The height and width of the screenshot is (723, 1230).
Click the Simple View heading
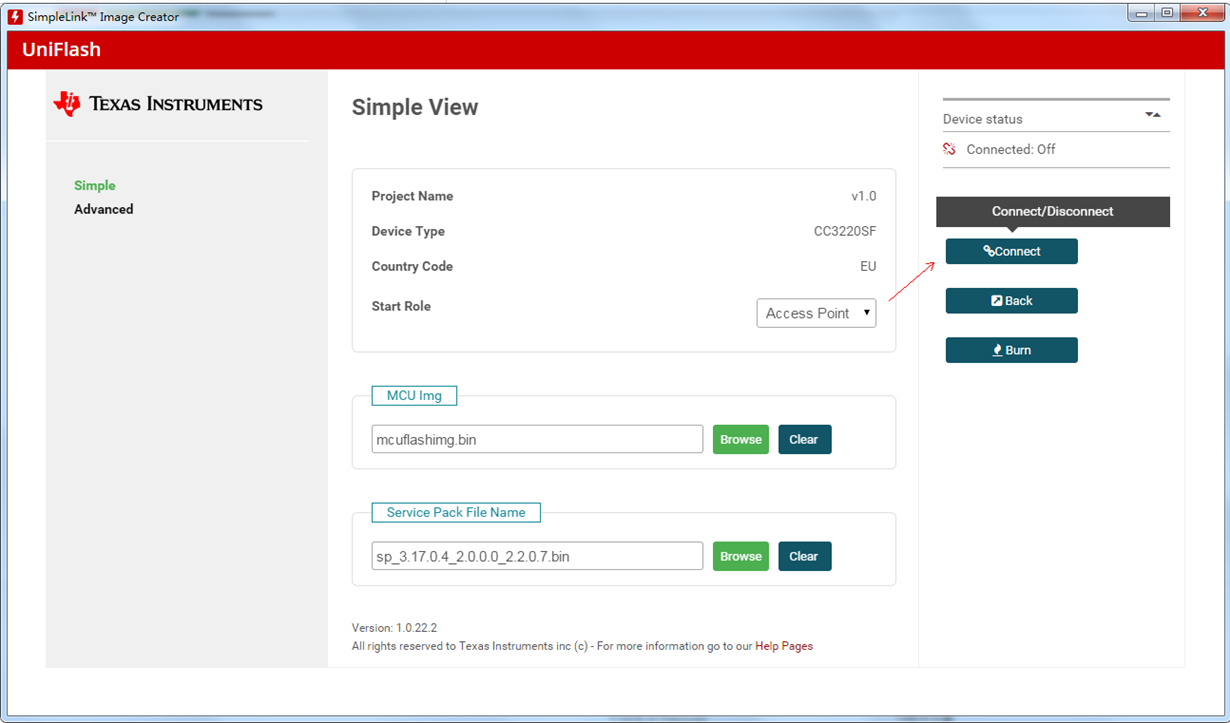click(x=415, y=107)
